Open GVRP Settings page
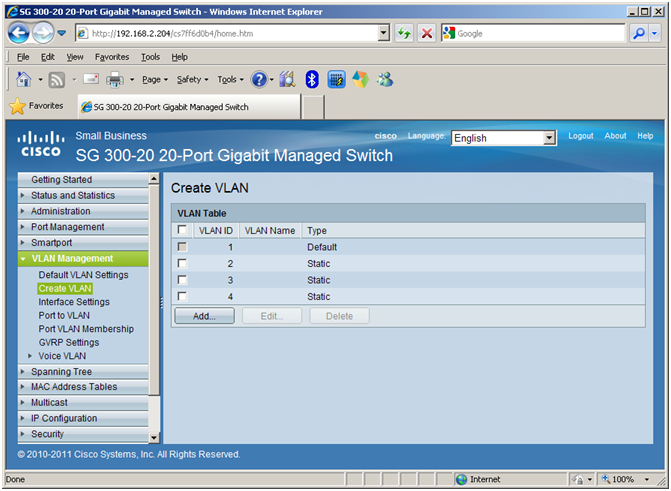Viewport: 671px width, 491px height. tap(69, 342)
